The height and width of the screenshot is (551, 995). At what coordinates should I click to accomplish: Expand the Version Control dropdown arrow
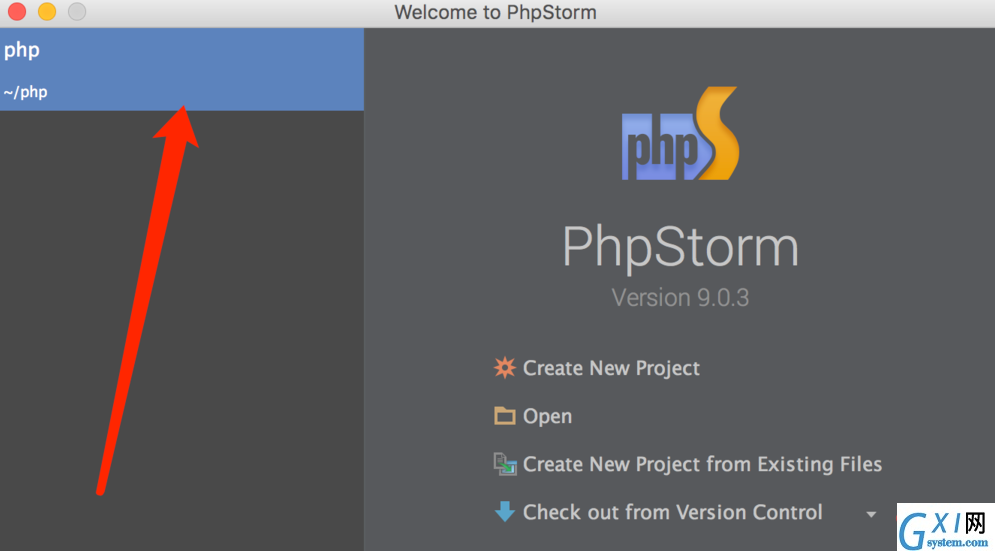pos(871,514)
